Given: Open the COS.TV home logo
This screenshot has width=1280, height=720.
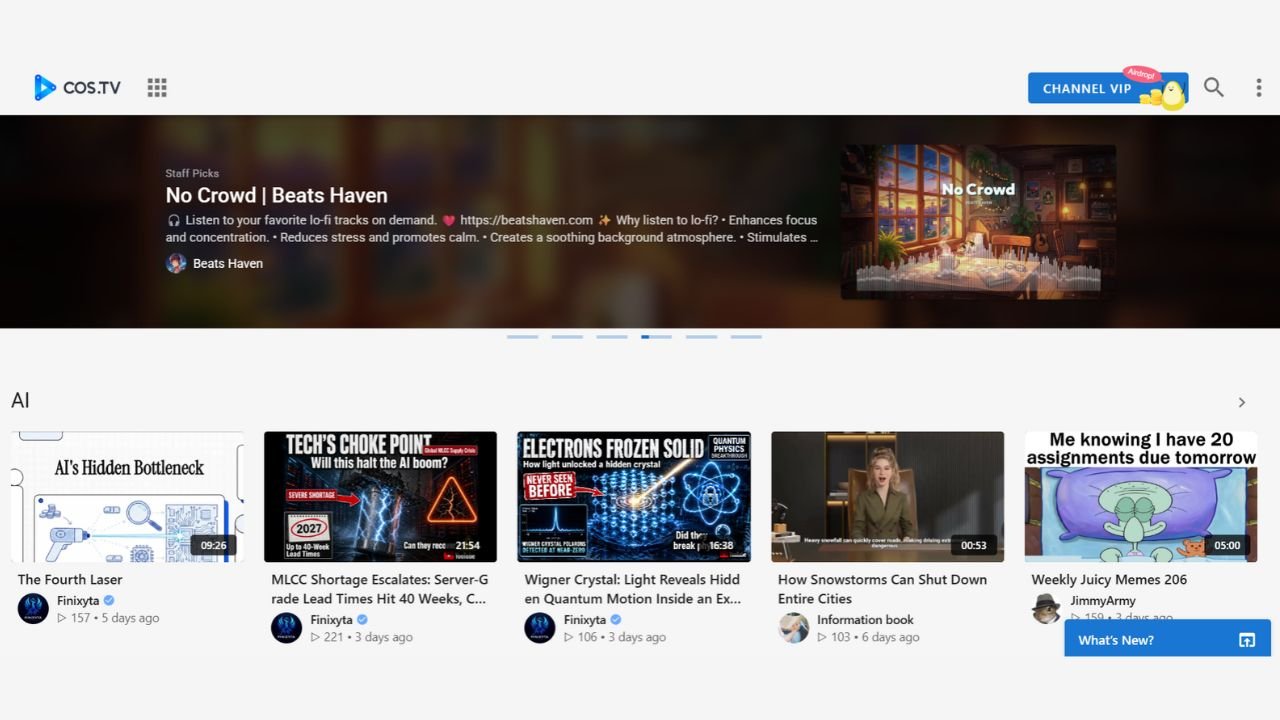Looking at the screenshot, I should (x=77, y=88).
